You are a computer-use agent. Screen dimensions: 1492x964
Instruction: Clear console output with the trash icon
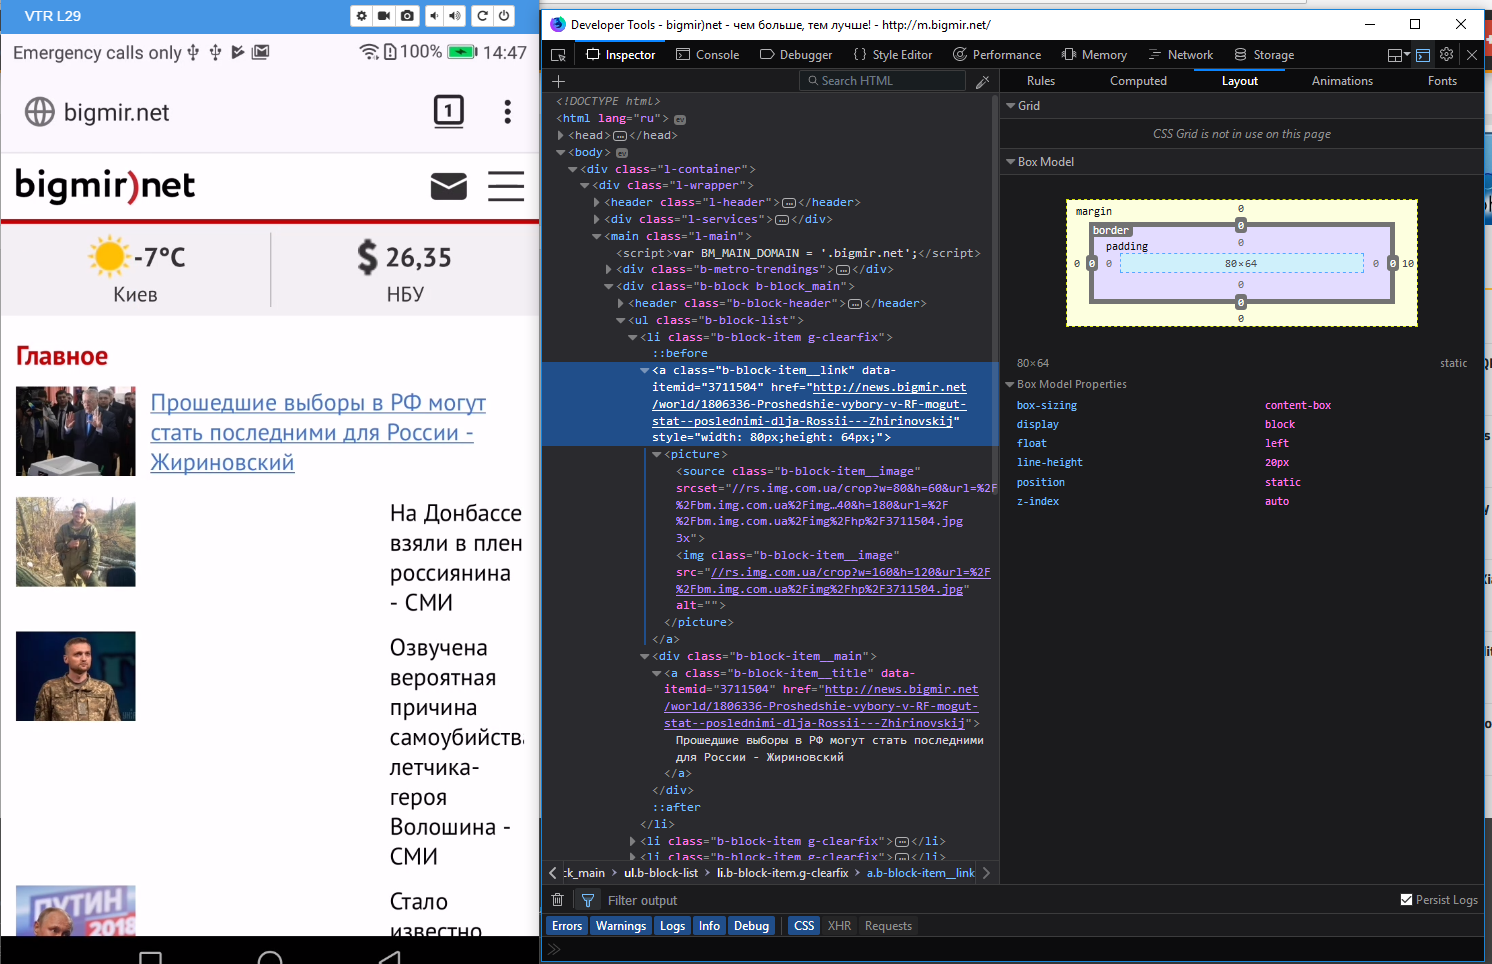(x=557, y=899)
